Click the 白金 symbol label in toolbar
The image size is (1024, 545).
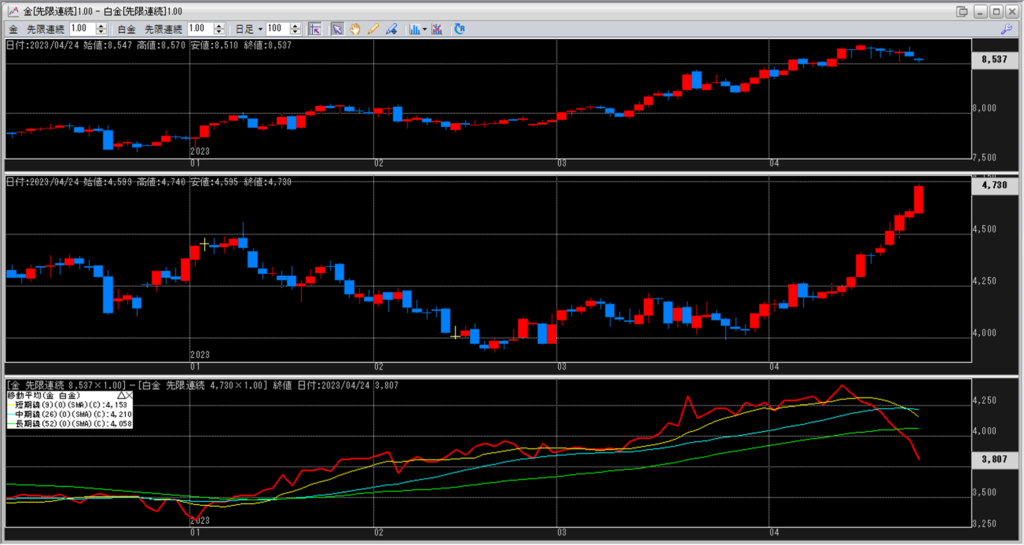[127, 29]
